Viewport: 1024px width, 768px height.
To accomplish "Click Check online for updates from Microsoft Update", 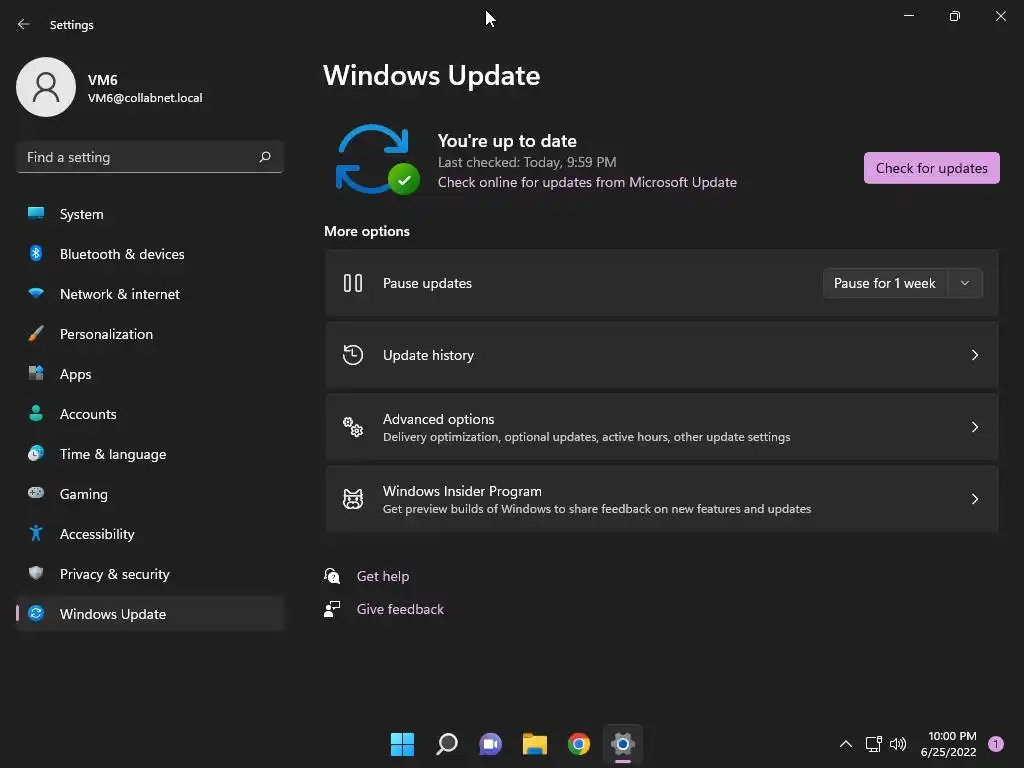I will point(587,182).
